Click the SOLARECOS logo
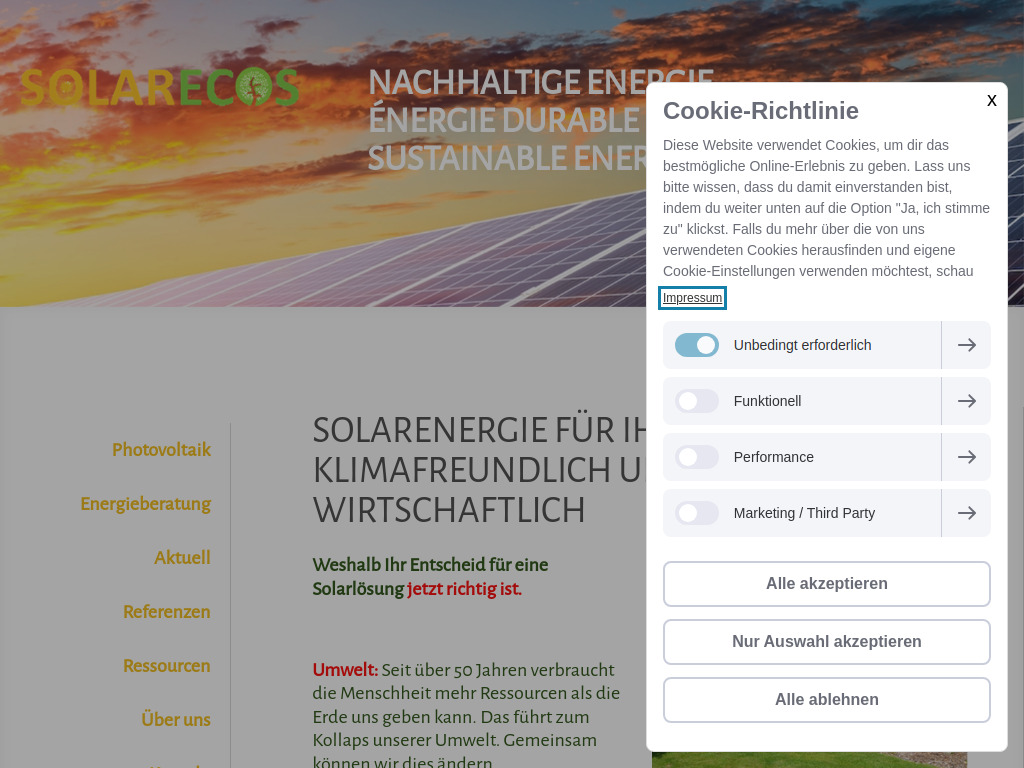 coord(160,88)
